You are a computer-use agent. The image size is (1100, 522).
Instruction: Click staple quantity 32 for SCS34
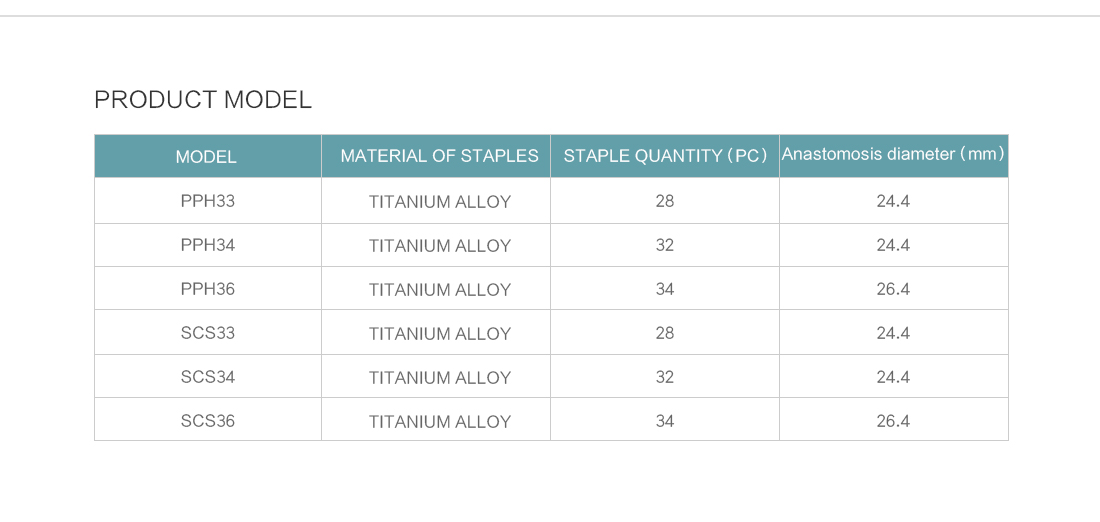664,377
